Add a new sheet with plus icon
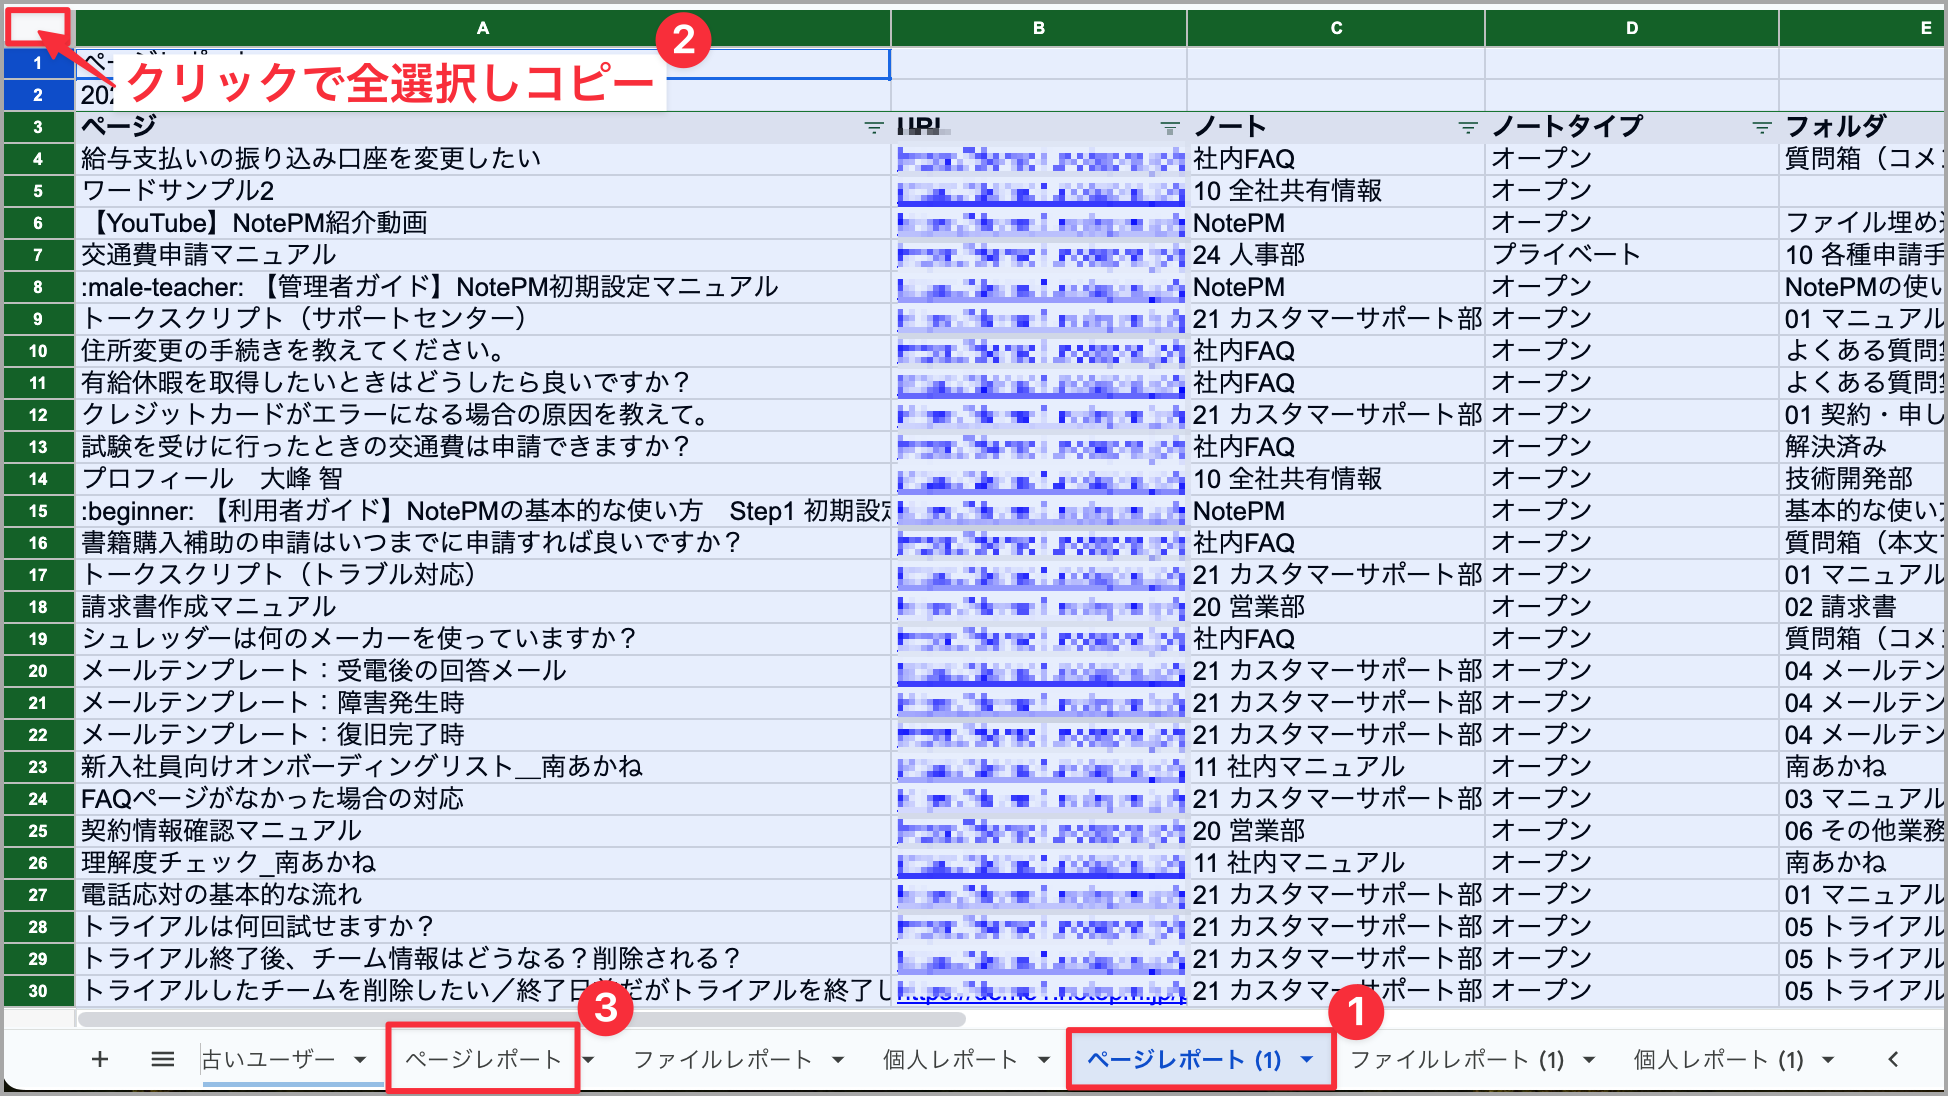The height and width of the screenshot is (1096, 1948). pyautogui.click(x=100, y=1059)
